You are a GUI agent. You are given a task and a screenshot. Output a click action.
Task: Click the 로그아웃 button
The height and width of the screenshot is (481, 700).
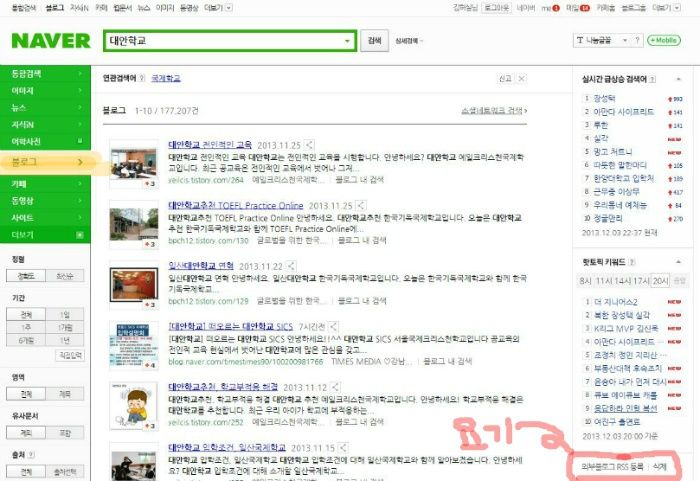click(x=496, y=8)
